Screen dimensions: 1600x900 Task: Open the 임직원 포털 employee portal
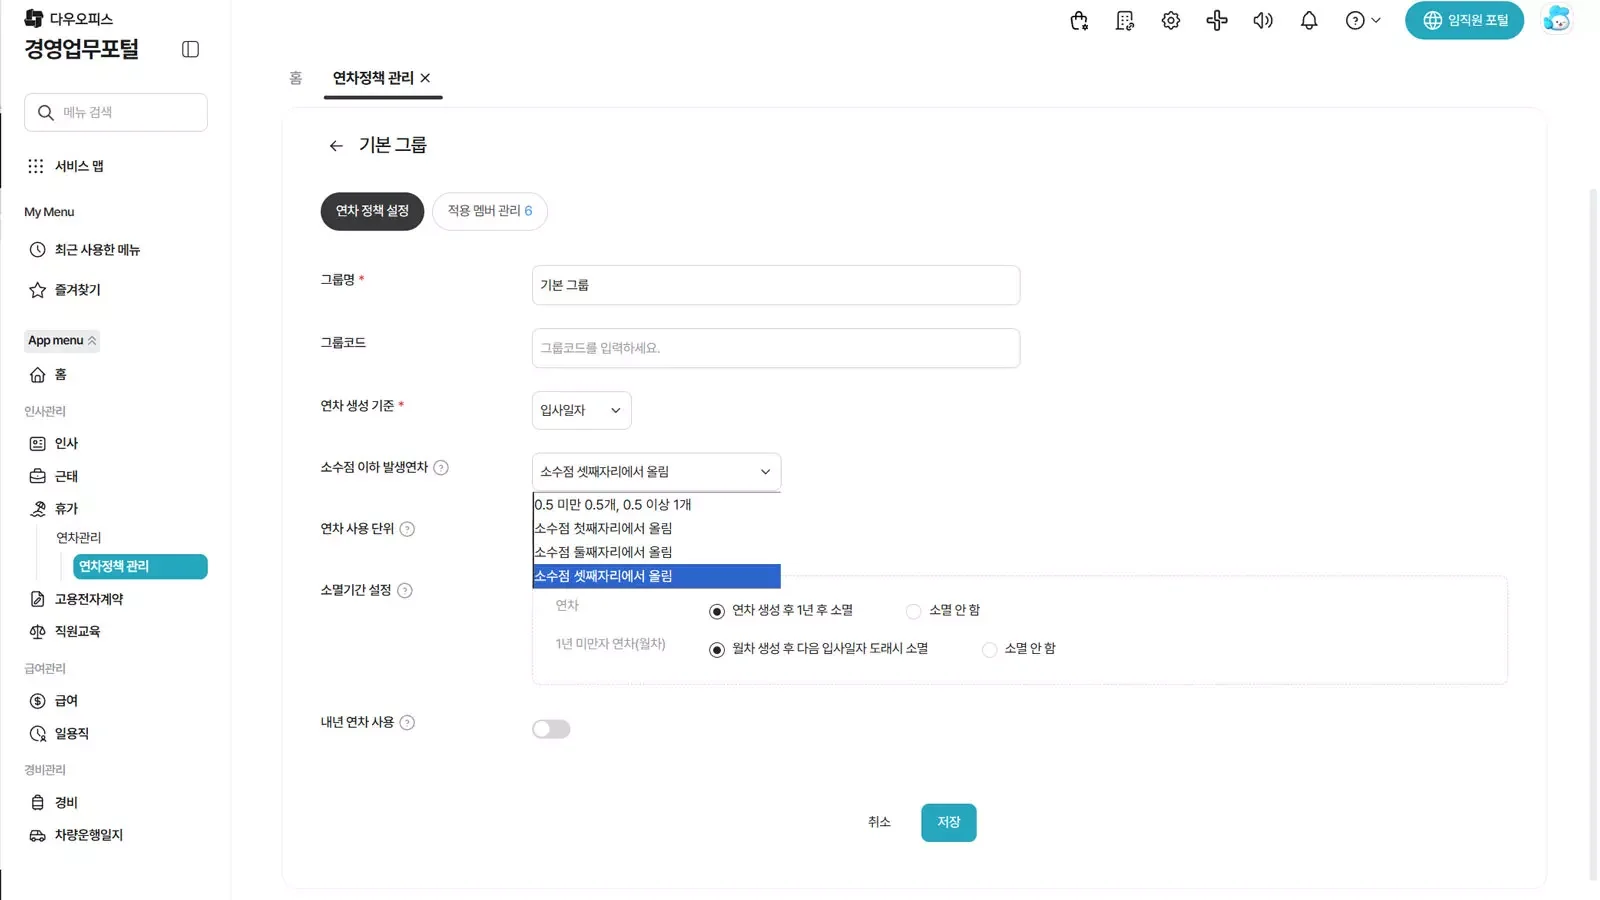tap(1464, 20)
